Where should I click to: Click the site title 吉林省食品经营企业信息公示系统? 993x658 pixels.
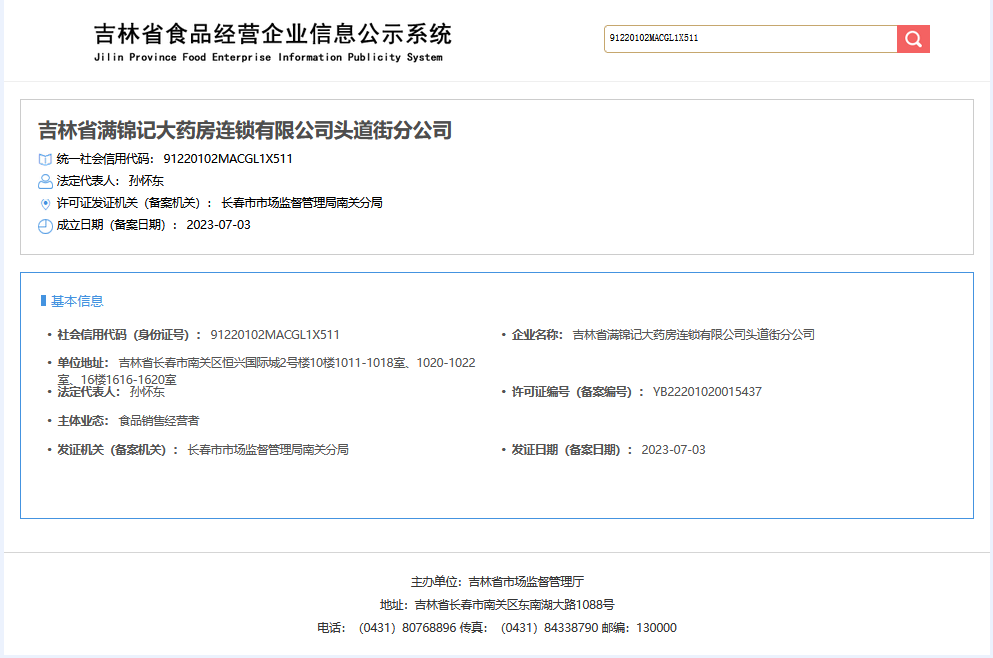(x=272, y=34)
